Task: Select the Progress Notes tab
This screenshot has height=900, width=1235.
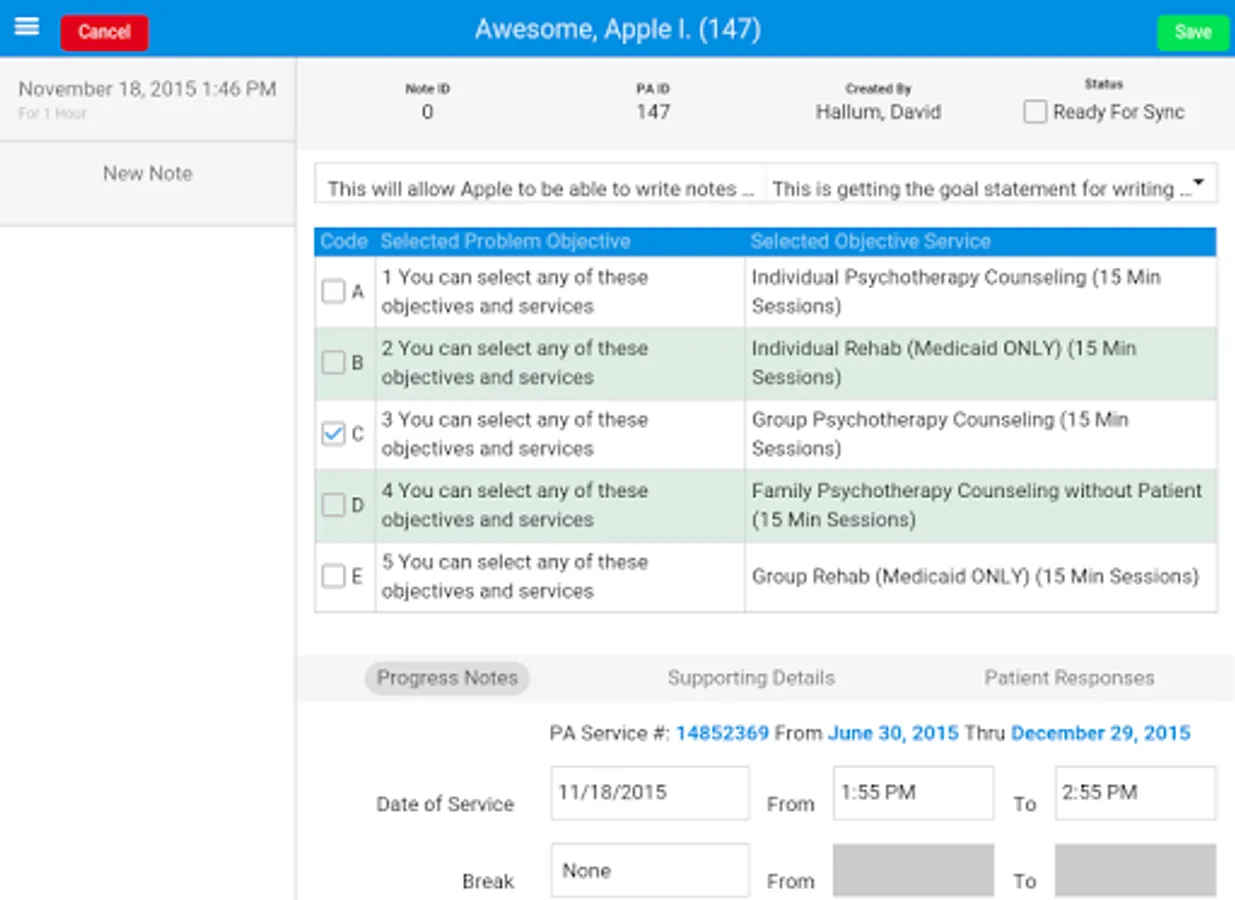Action: pyautogui.click(x=447, y=678)
